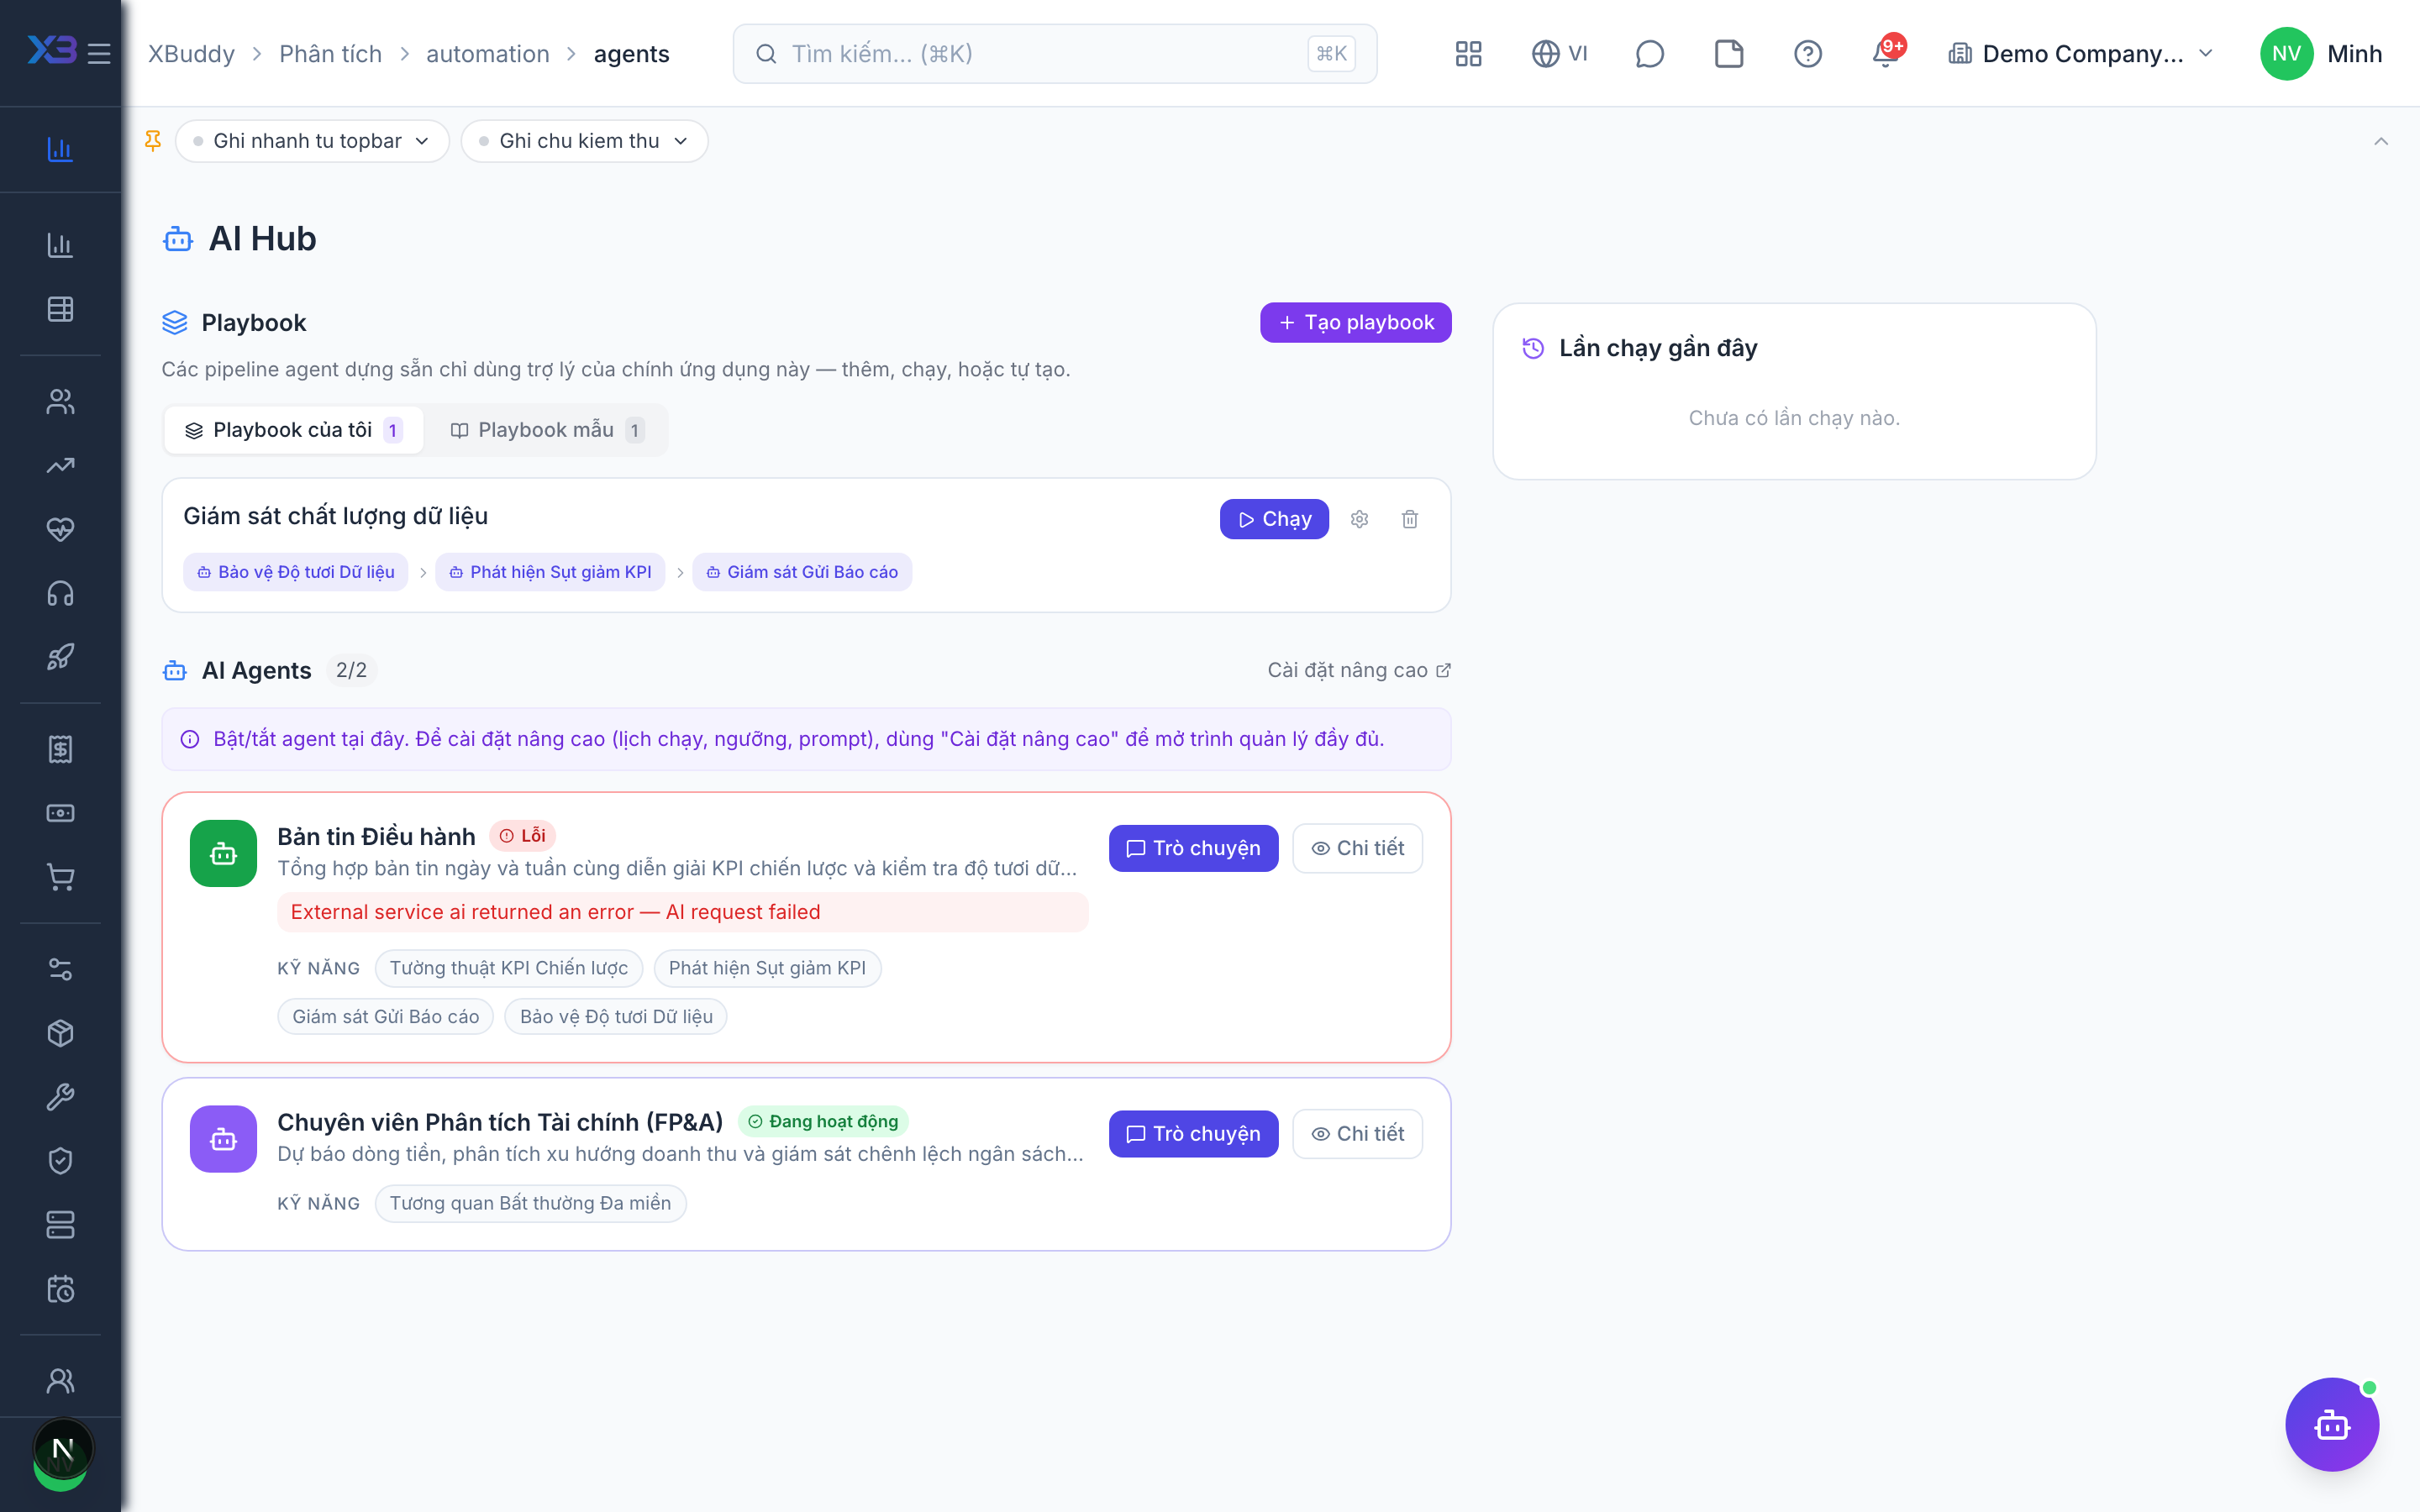The width and height of the screenshot is (2420, 1512).
Task: Click the Tạo playbook button
Action: pos(1355,322)
